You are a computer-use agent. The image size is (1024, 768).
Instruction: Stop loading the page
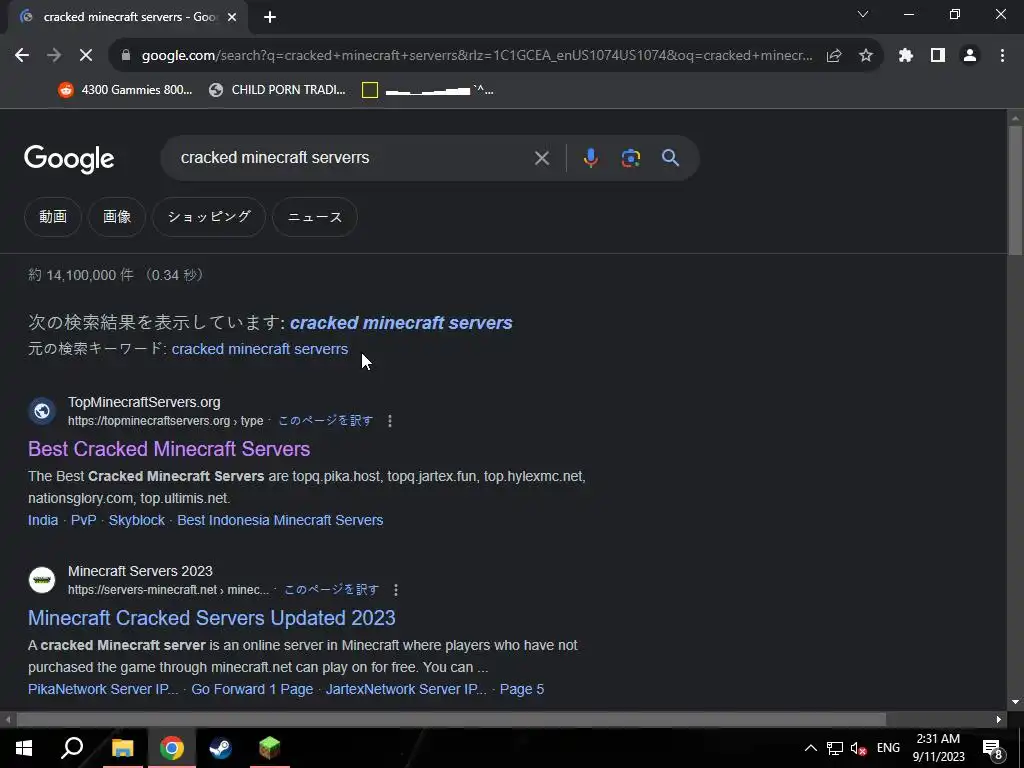point(86,56)
